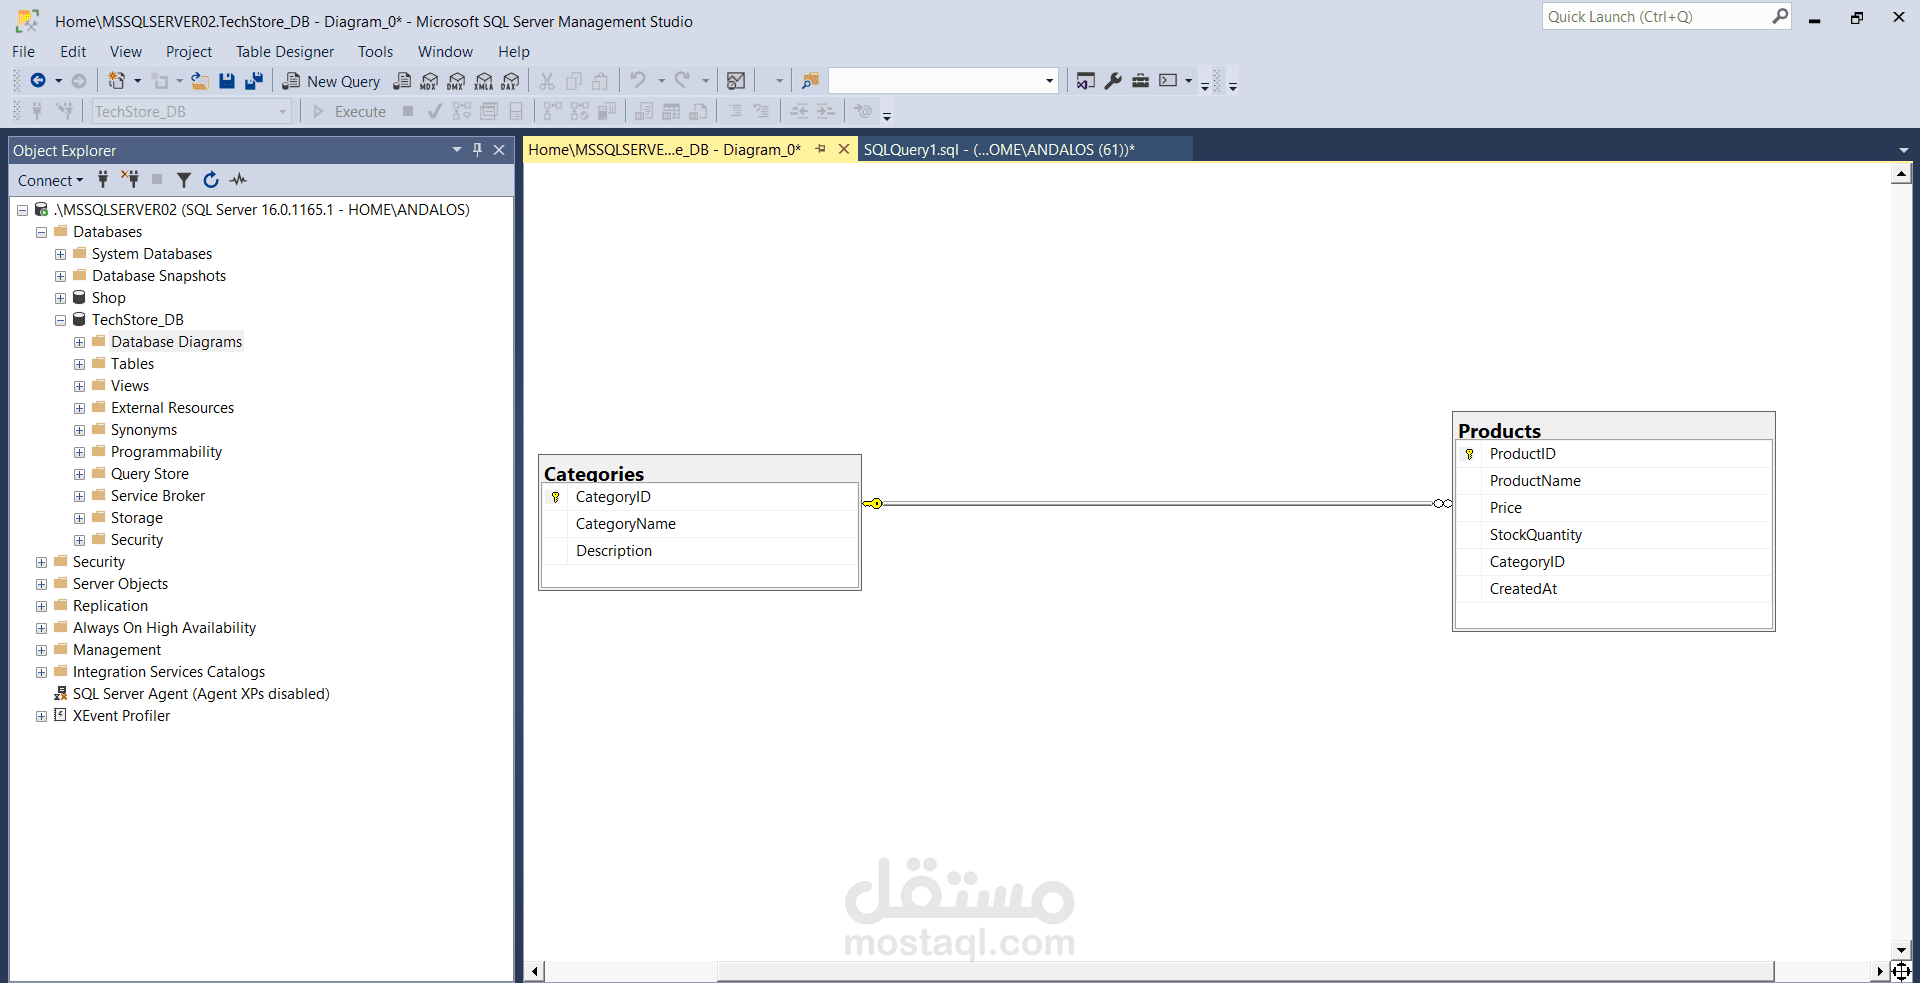Click the ProductID primary key icon in Products
This screenshot has width=1920, height=983.
point(1470,454)
